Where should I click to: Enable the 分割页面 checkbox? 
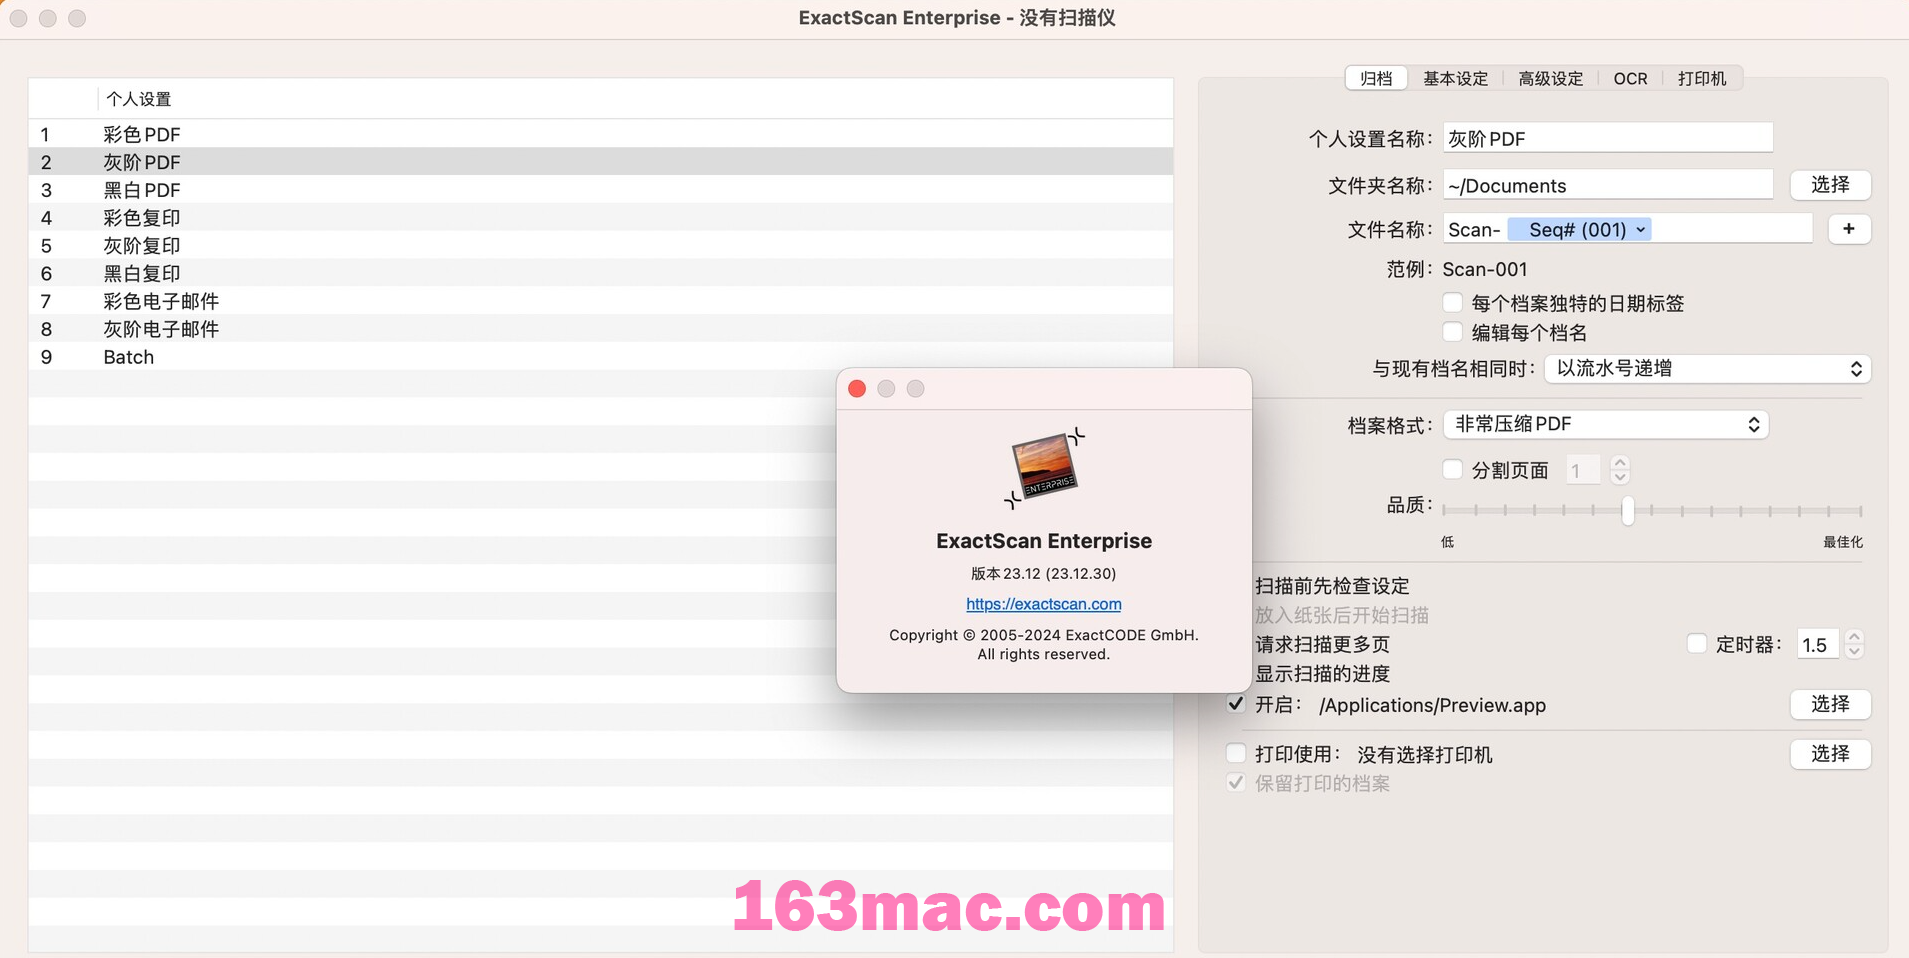[x=1453, y=469]
